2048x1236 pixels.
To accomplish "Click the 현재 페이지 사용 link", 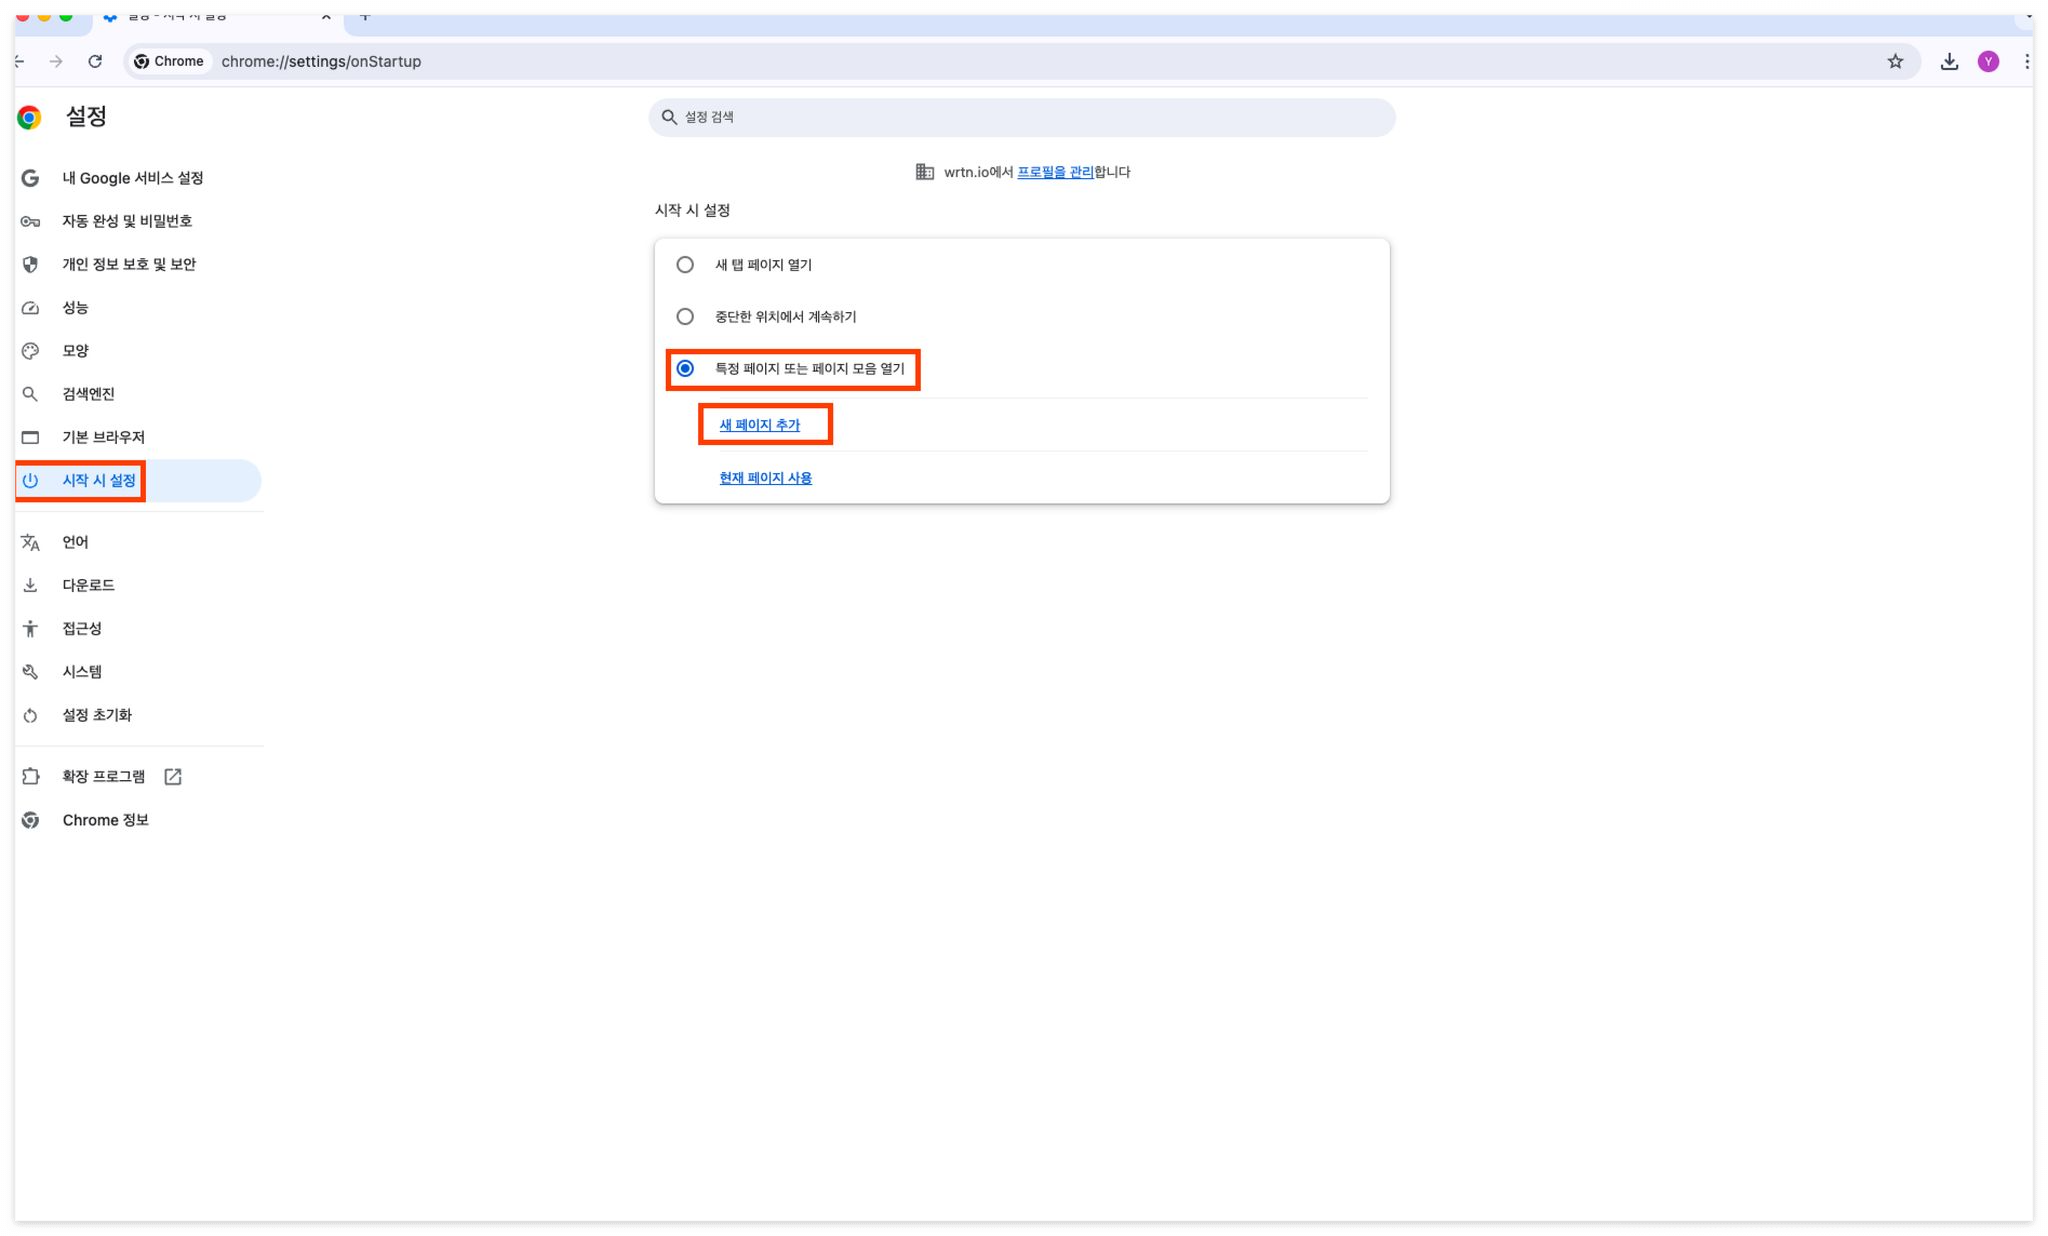I will tap(765, 478).
